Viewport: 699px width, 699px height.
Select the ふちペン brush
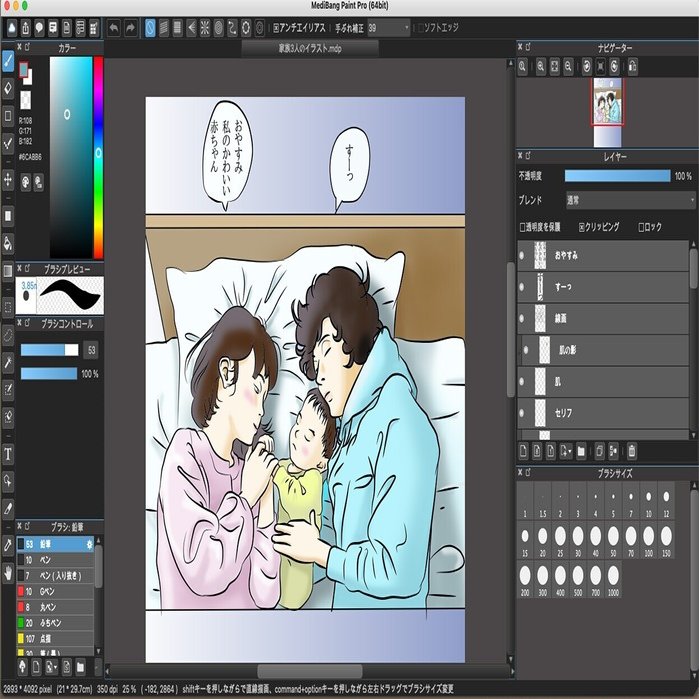point(55,623)
